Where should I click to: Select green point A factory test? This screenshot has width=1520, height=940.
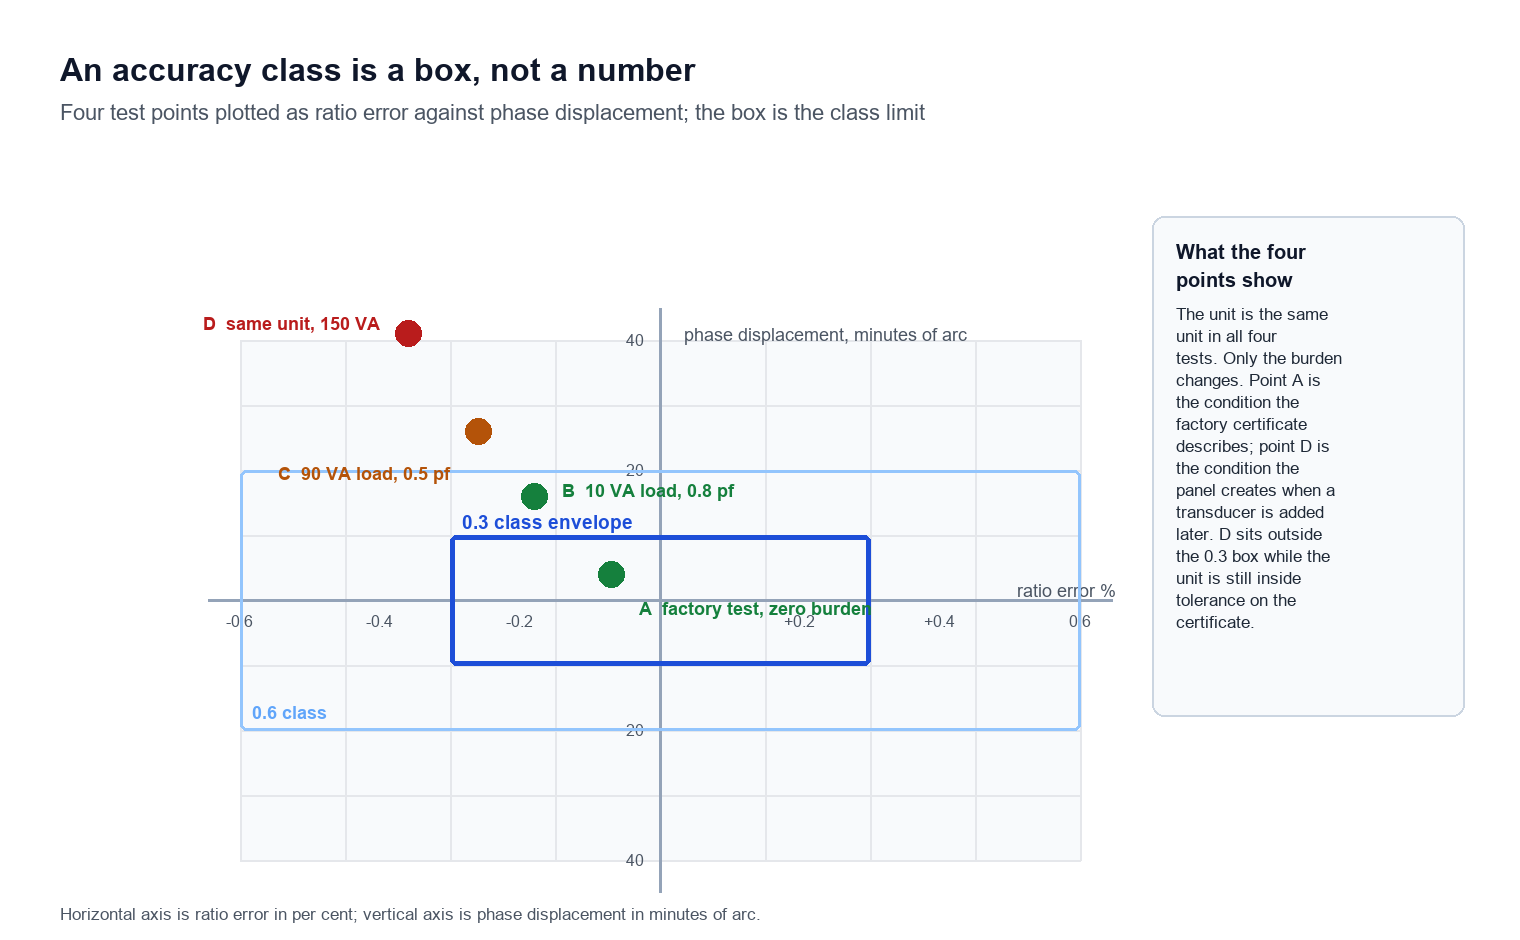[612, 574]
